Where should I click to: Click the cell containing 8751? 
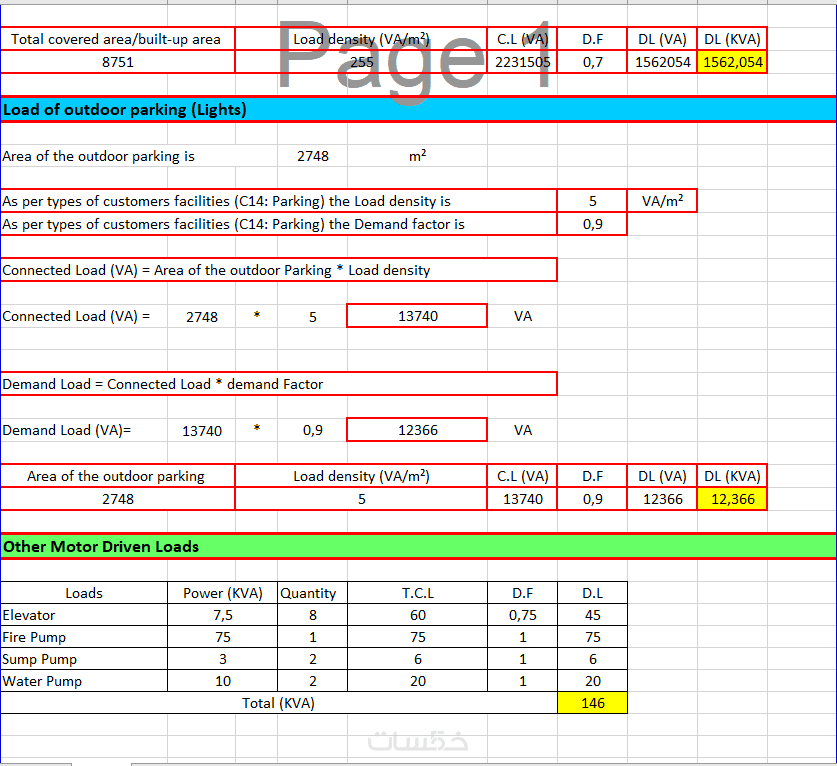click(117, 62)
